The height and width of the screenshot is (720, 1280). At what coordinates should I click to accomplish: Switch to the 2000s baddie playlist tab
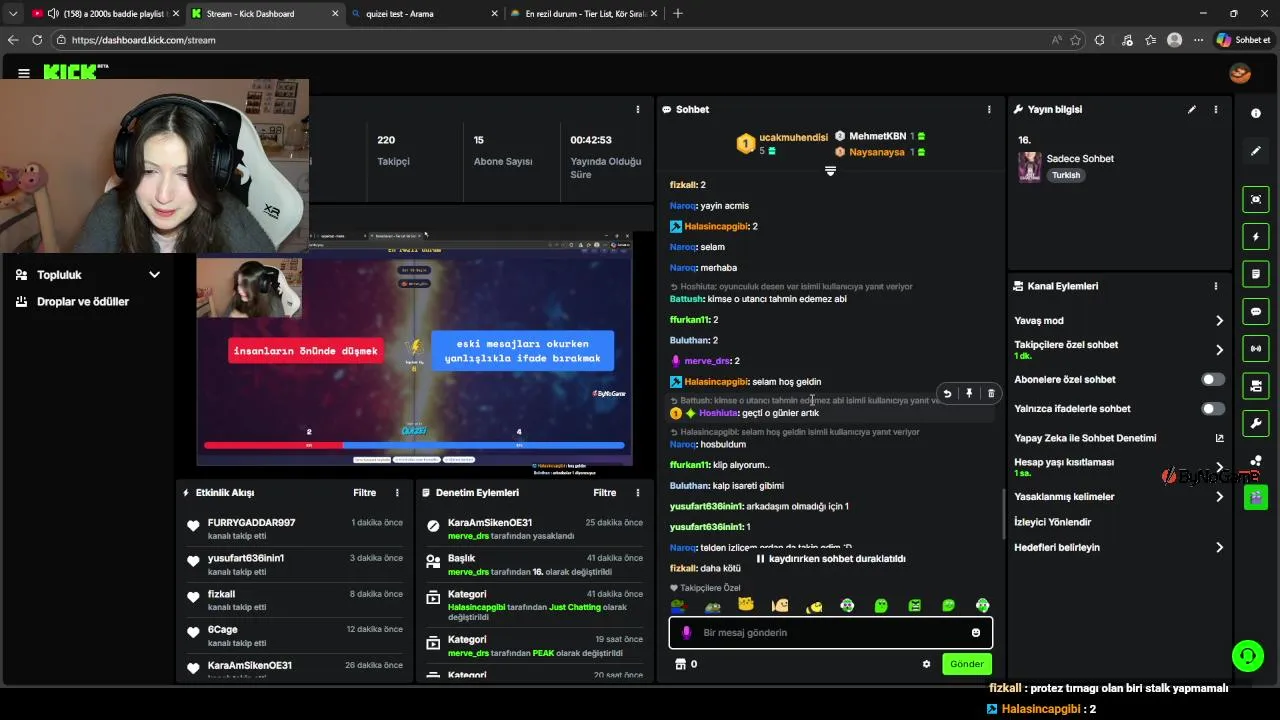(x=103, y=13)
